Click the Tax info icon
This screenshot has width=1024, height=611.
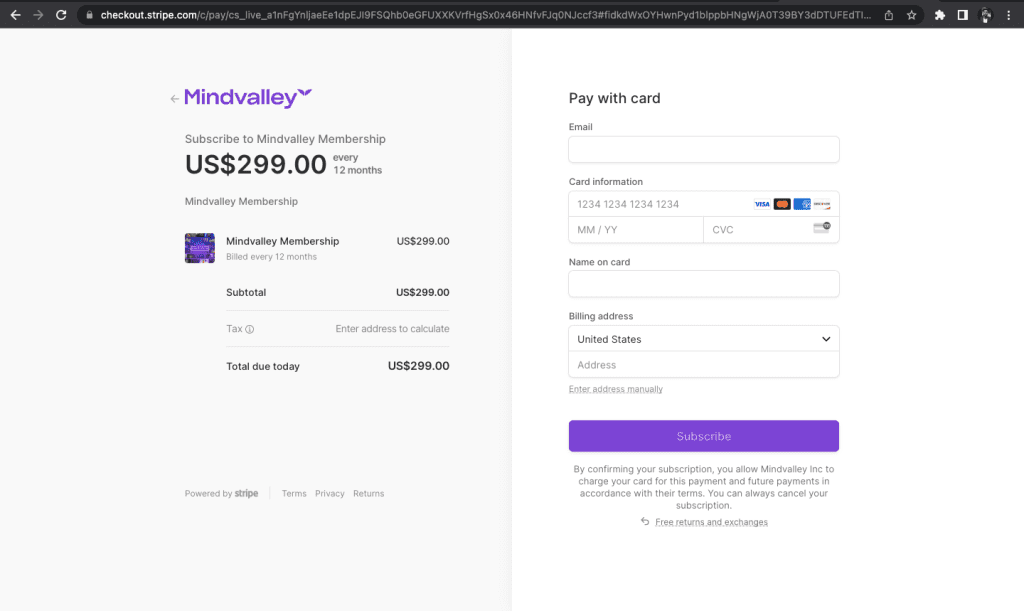click(249, 330)
